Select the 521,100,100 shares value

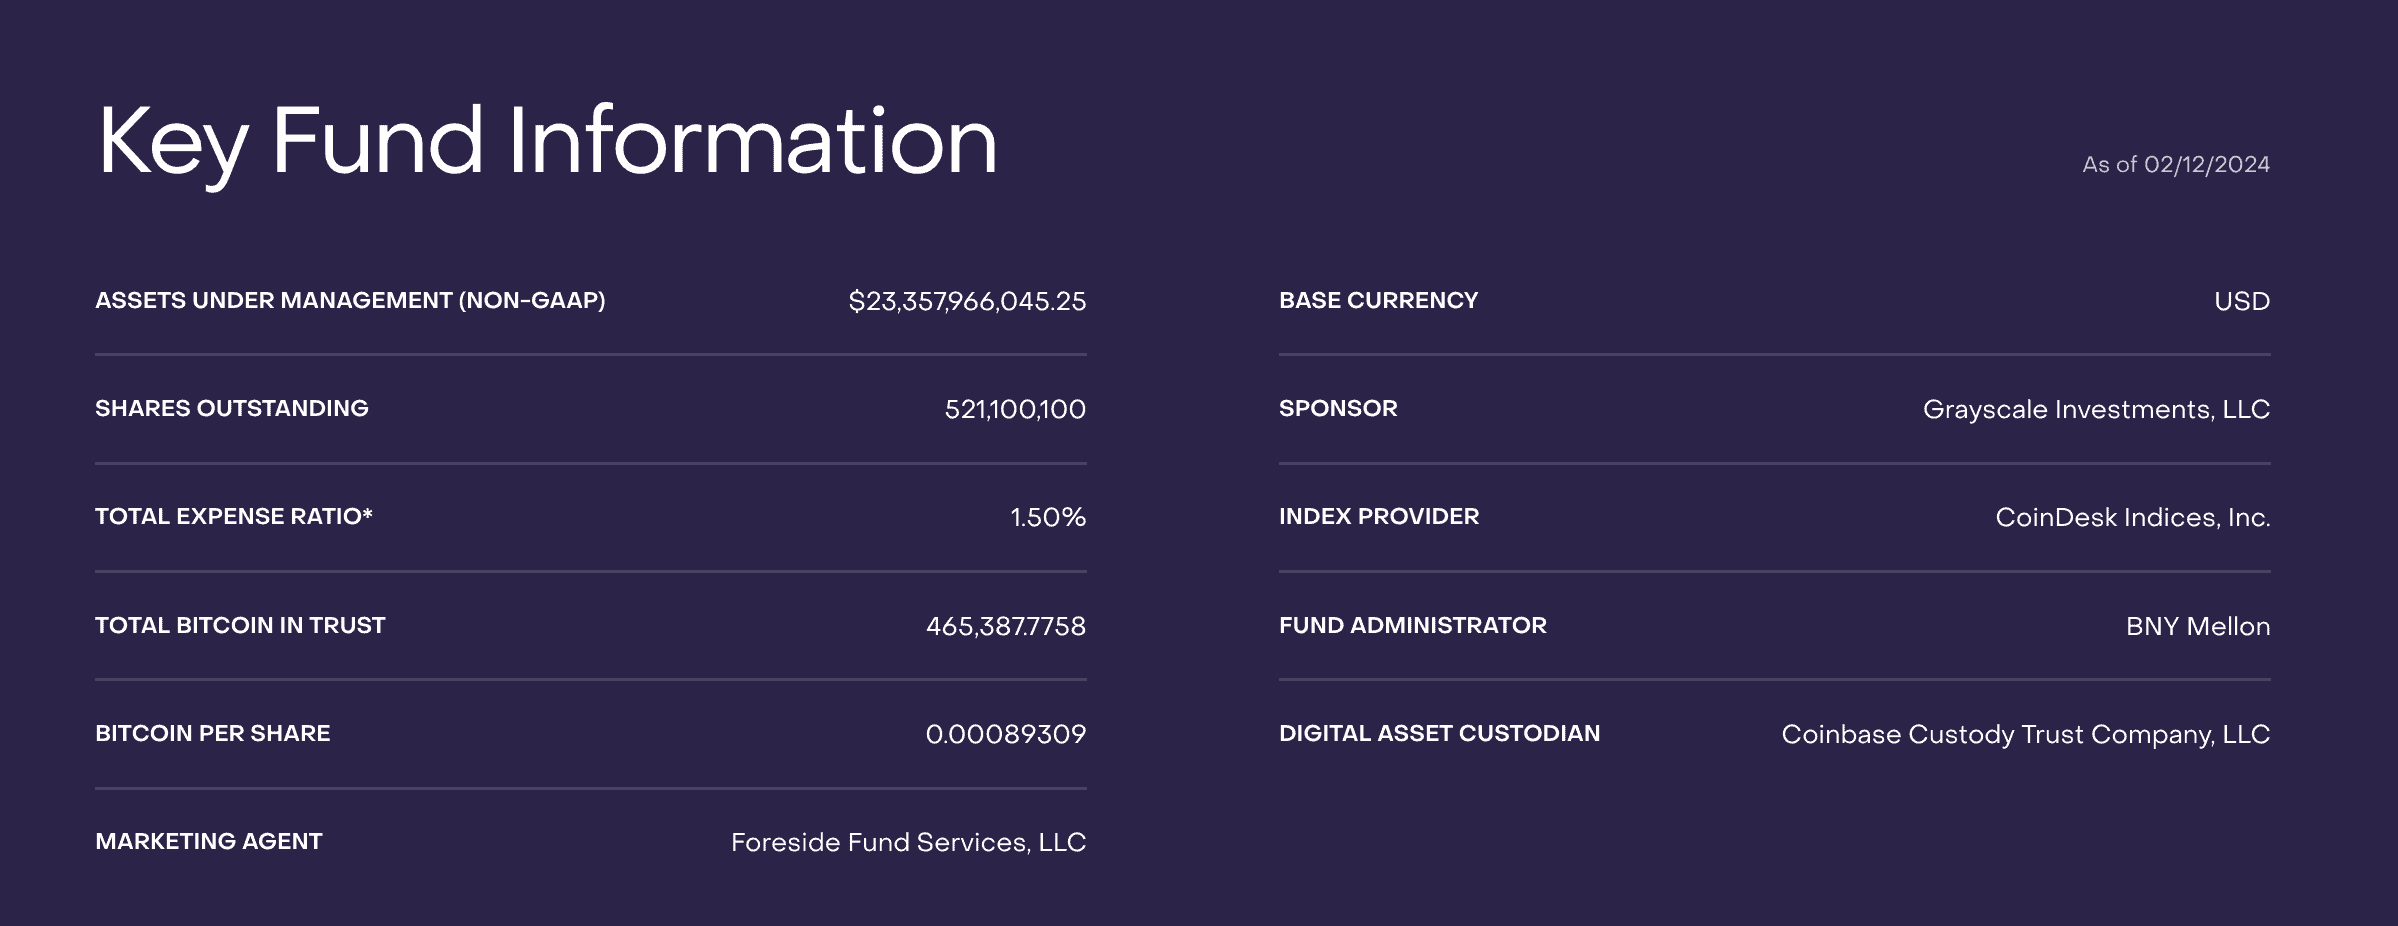tap(1014, 409)
